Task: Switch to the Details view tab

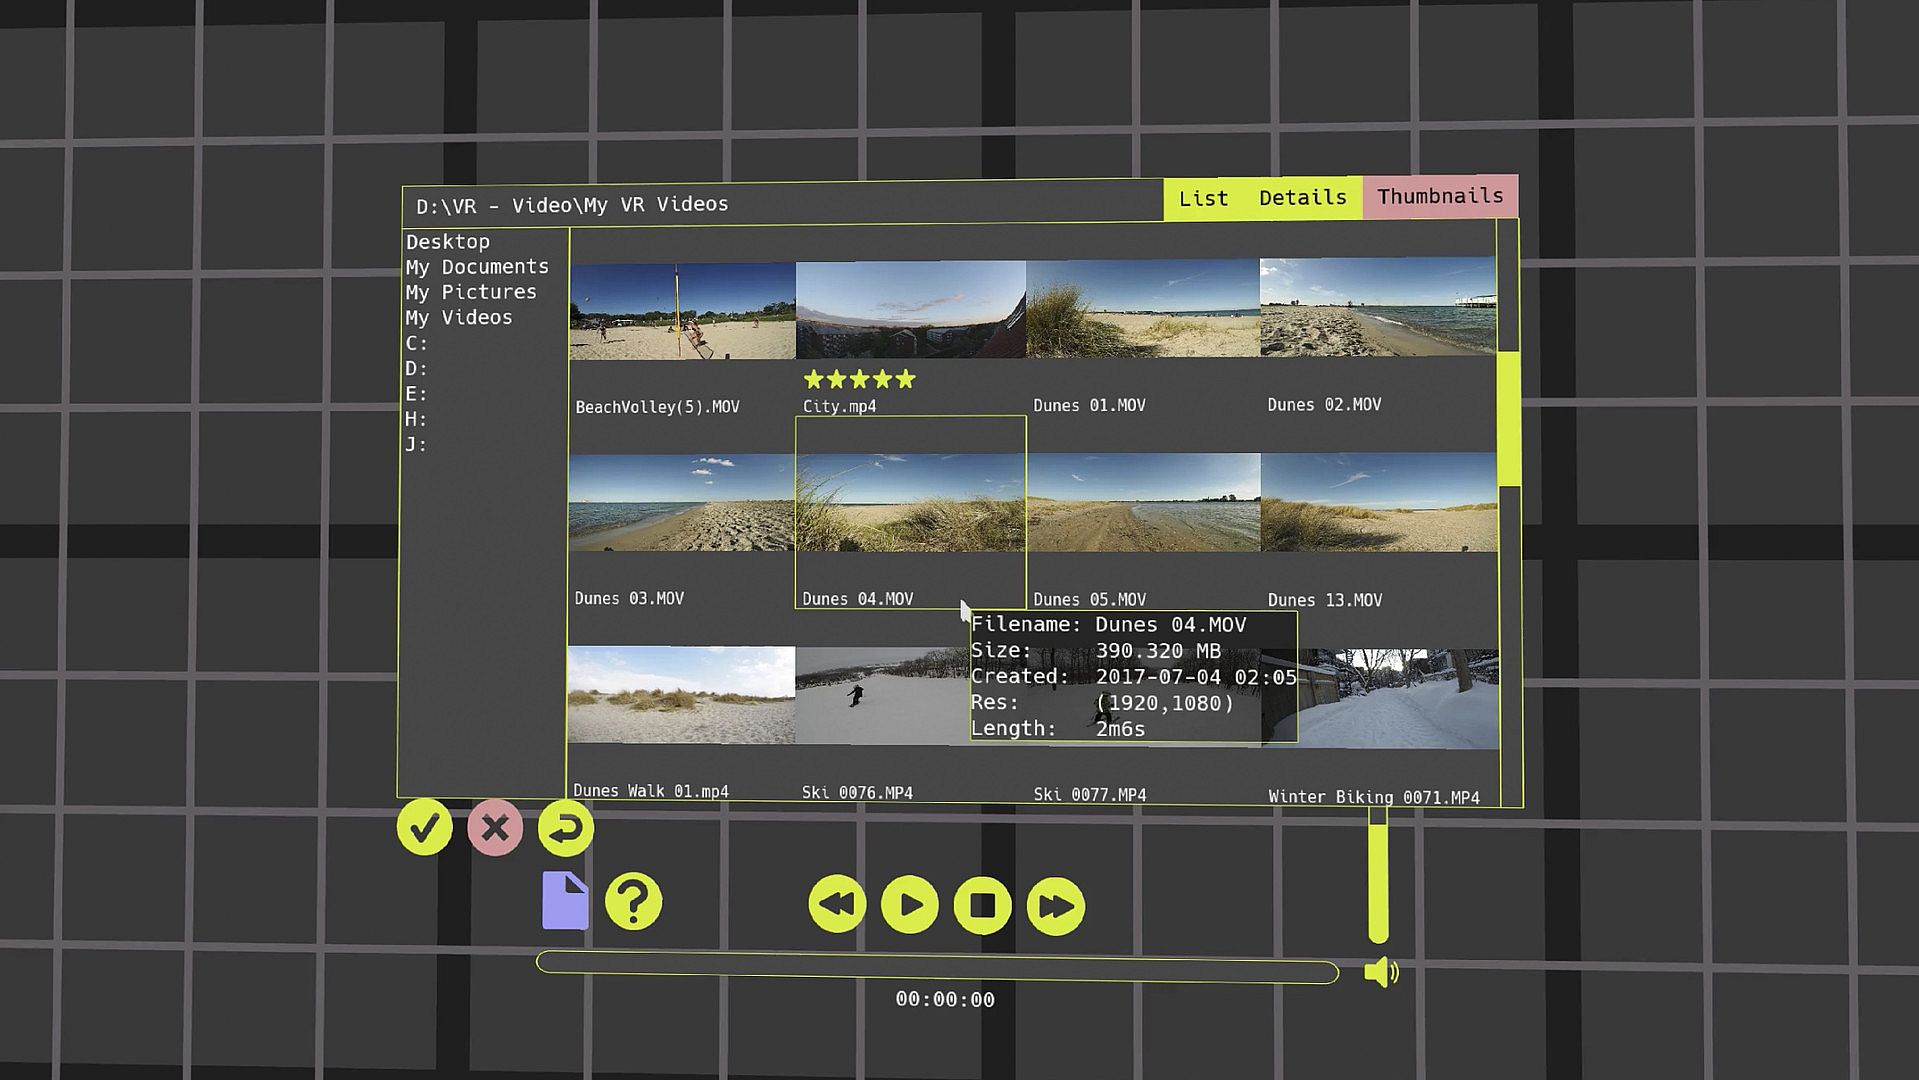Action: (x=1302, y=197)
